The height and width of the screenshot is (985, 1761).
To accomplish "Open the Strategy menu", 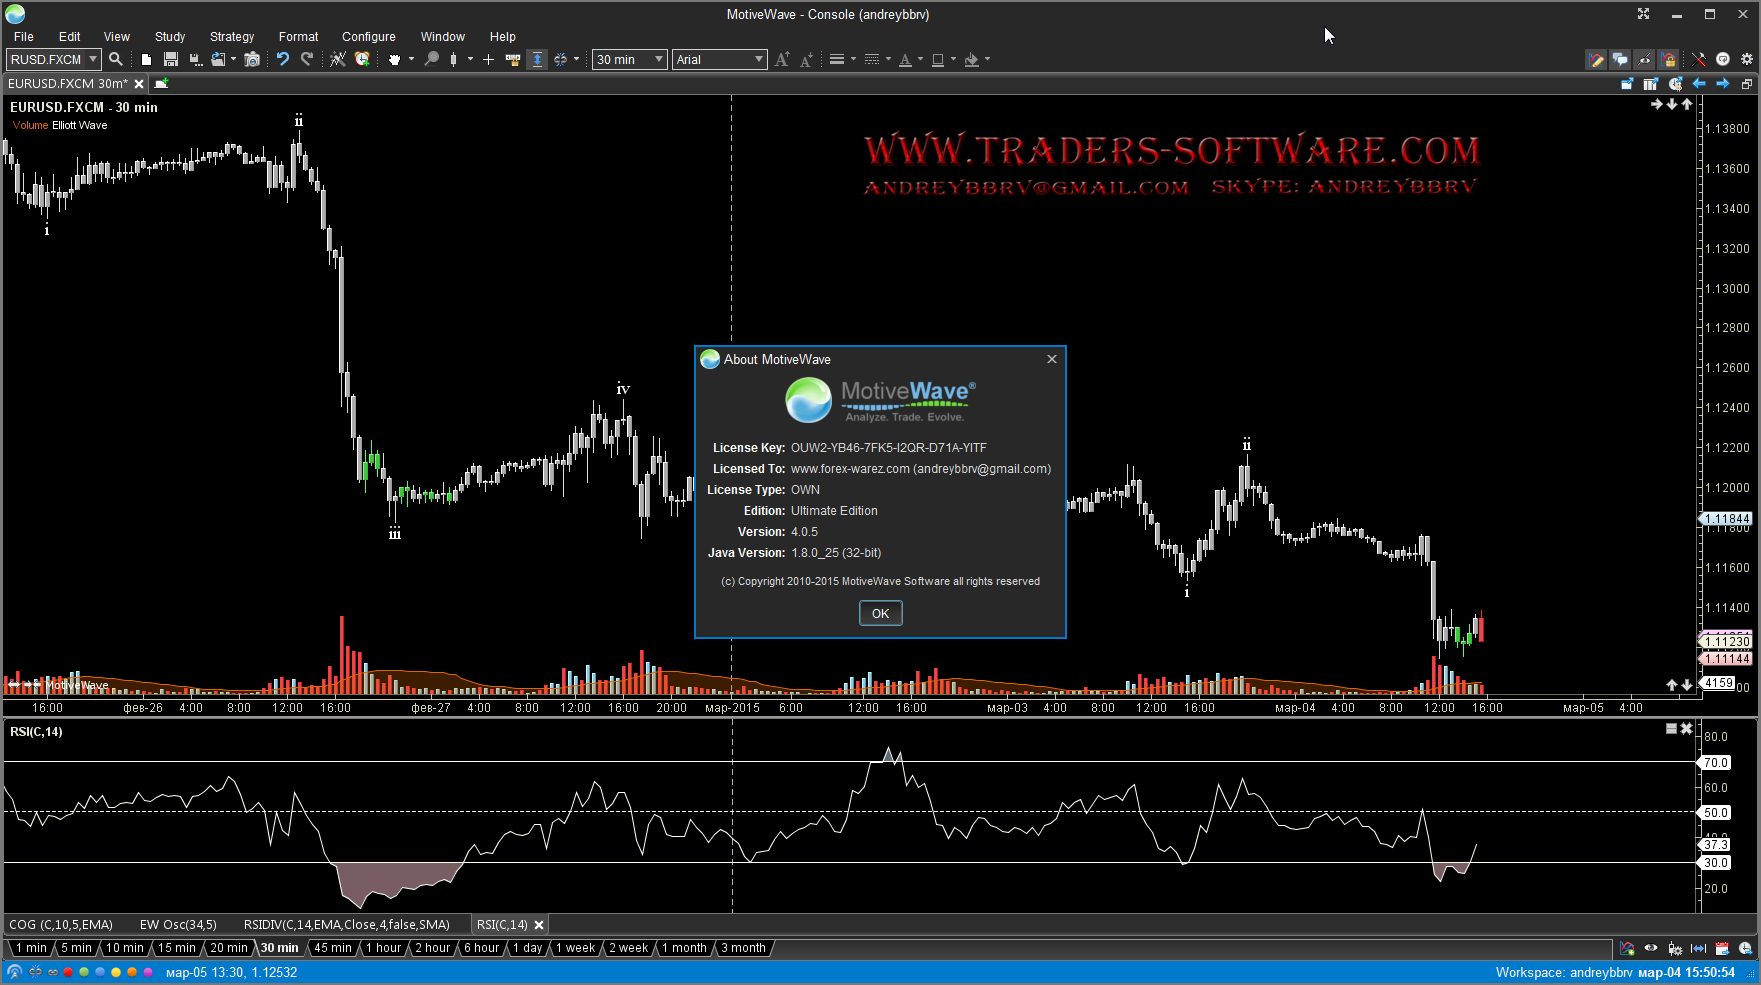I will click(x=232, y=36).
